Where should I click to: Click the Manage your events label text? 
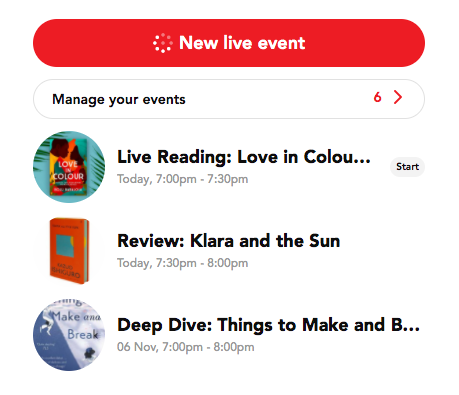click(119, 99)
